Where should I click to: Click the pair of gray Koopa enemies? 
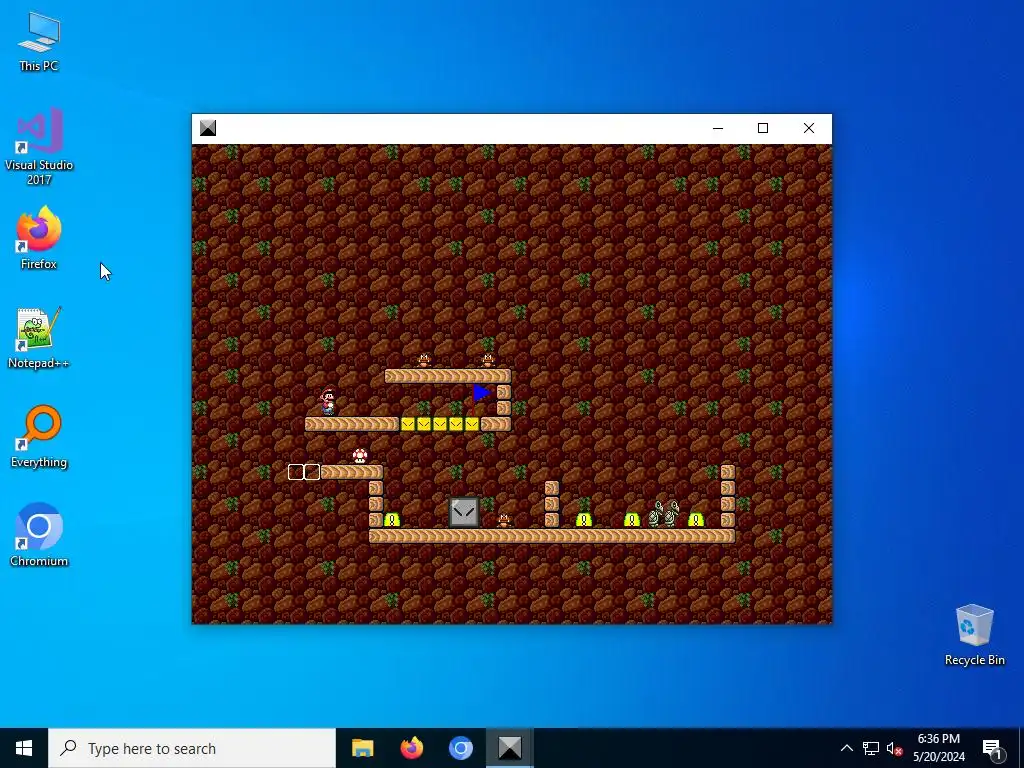pos(664,514)
